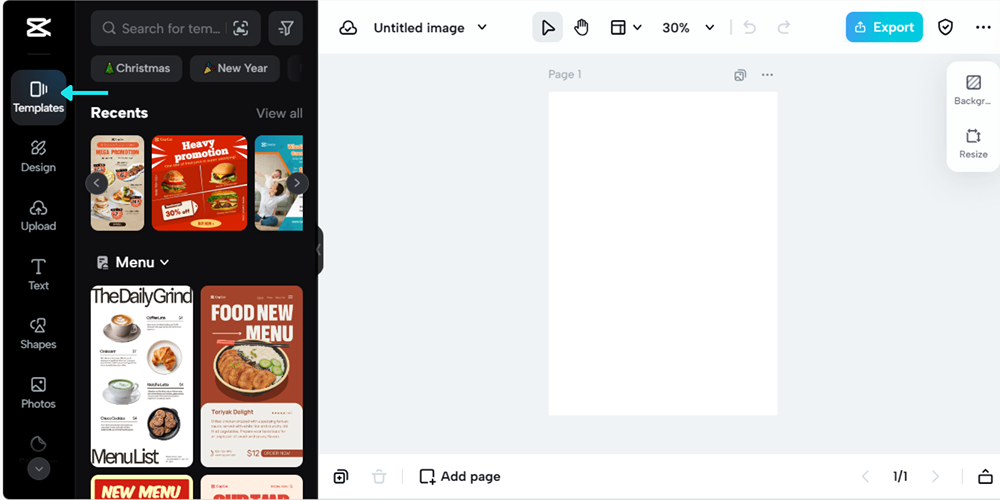Viewport: 1000px width, 500px height.
Task: Open the layout grid tool dropdown
Action: point(626,27)
